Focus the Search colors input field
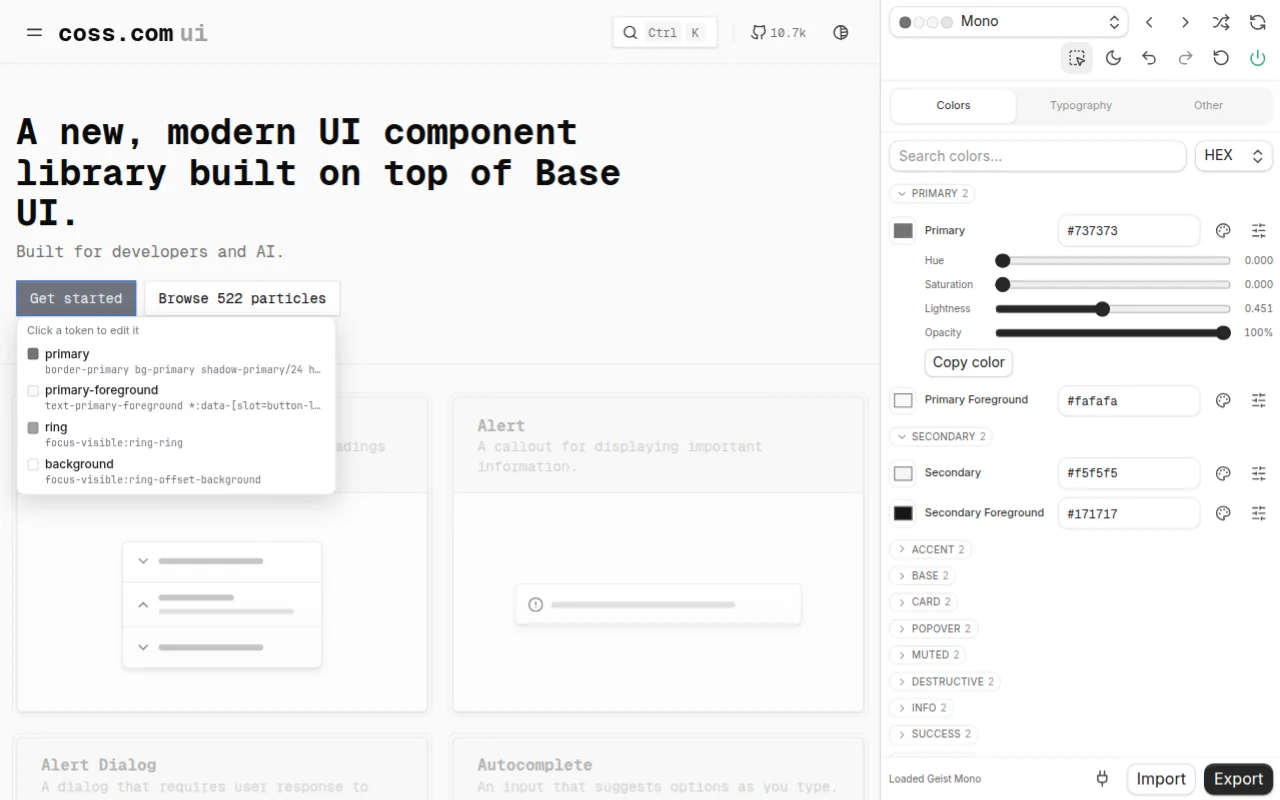 1038,156
